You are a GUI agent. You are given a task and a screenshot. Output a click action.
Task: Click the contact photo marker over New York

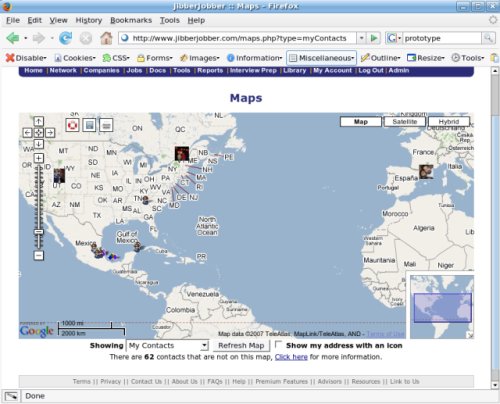(182, 153)
